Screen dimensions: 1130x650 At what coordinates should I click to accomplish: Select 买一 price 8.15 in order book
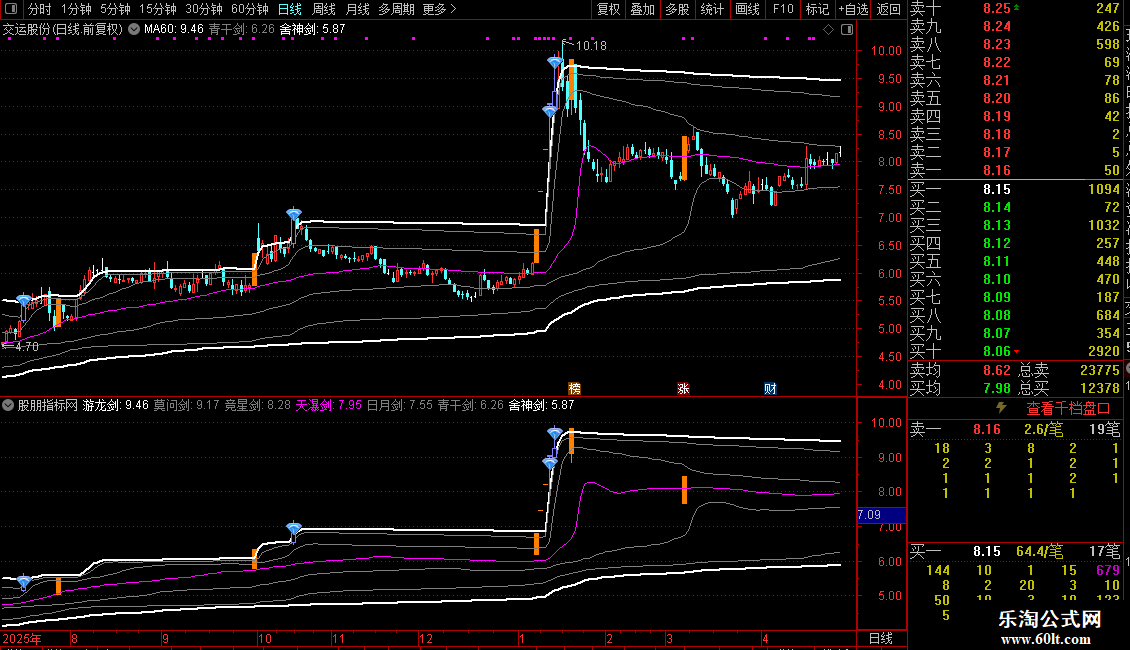coord(997,190)
